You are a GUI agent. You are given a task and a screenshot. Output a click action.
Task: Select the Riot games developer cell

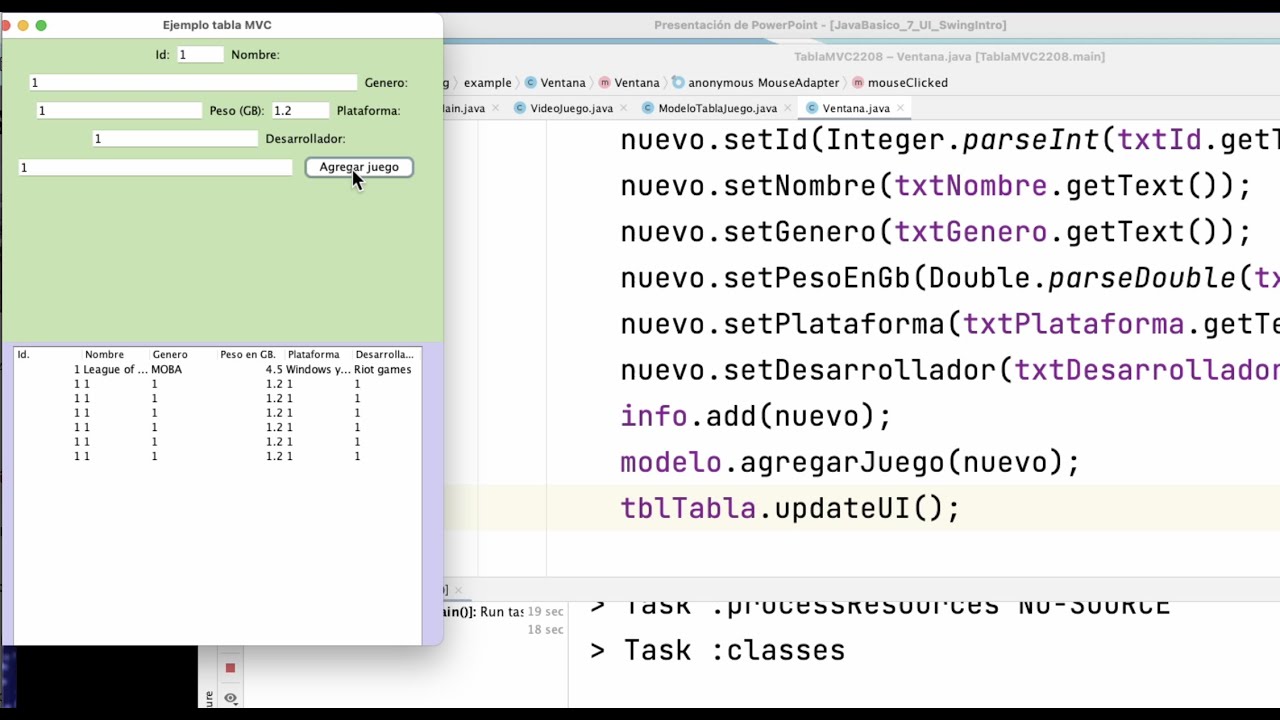[x=386, y=369]
